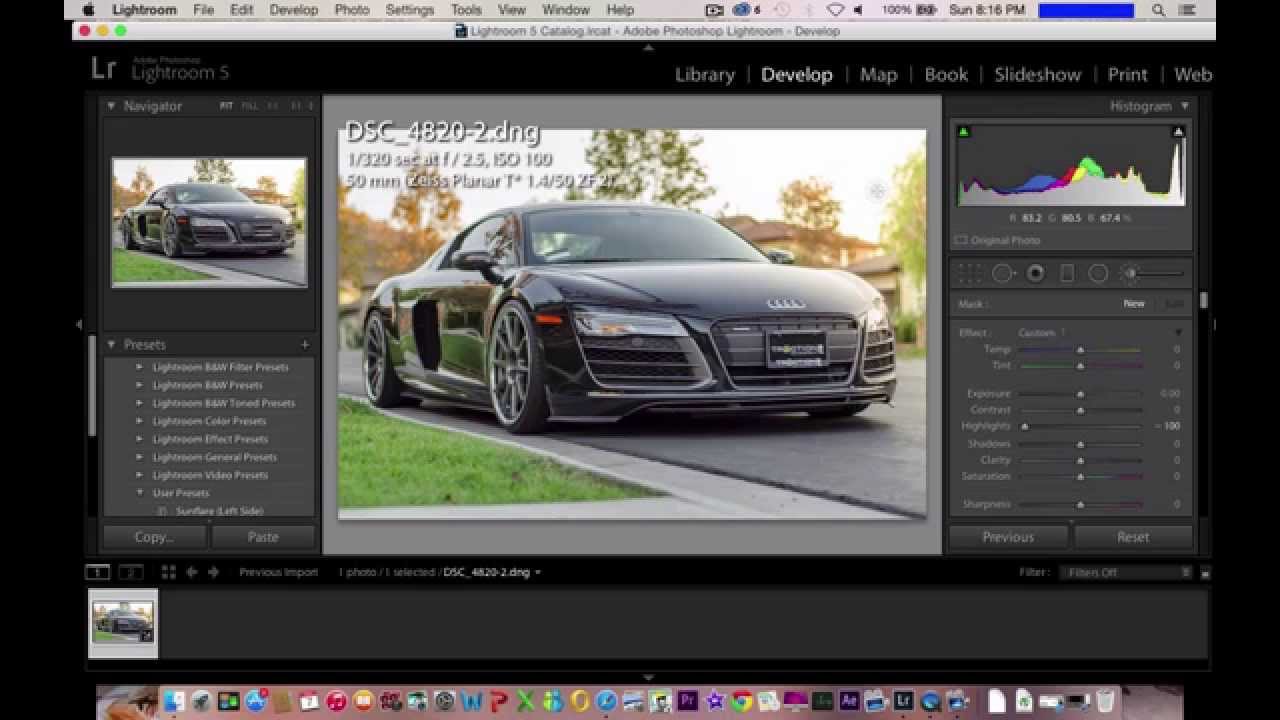The image size is (1280, 720).
Task: Collapse the User Presets folder
Action: [x=140, y=493]
